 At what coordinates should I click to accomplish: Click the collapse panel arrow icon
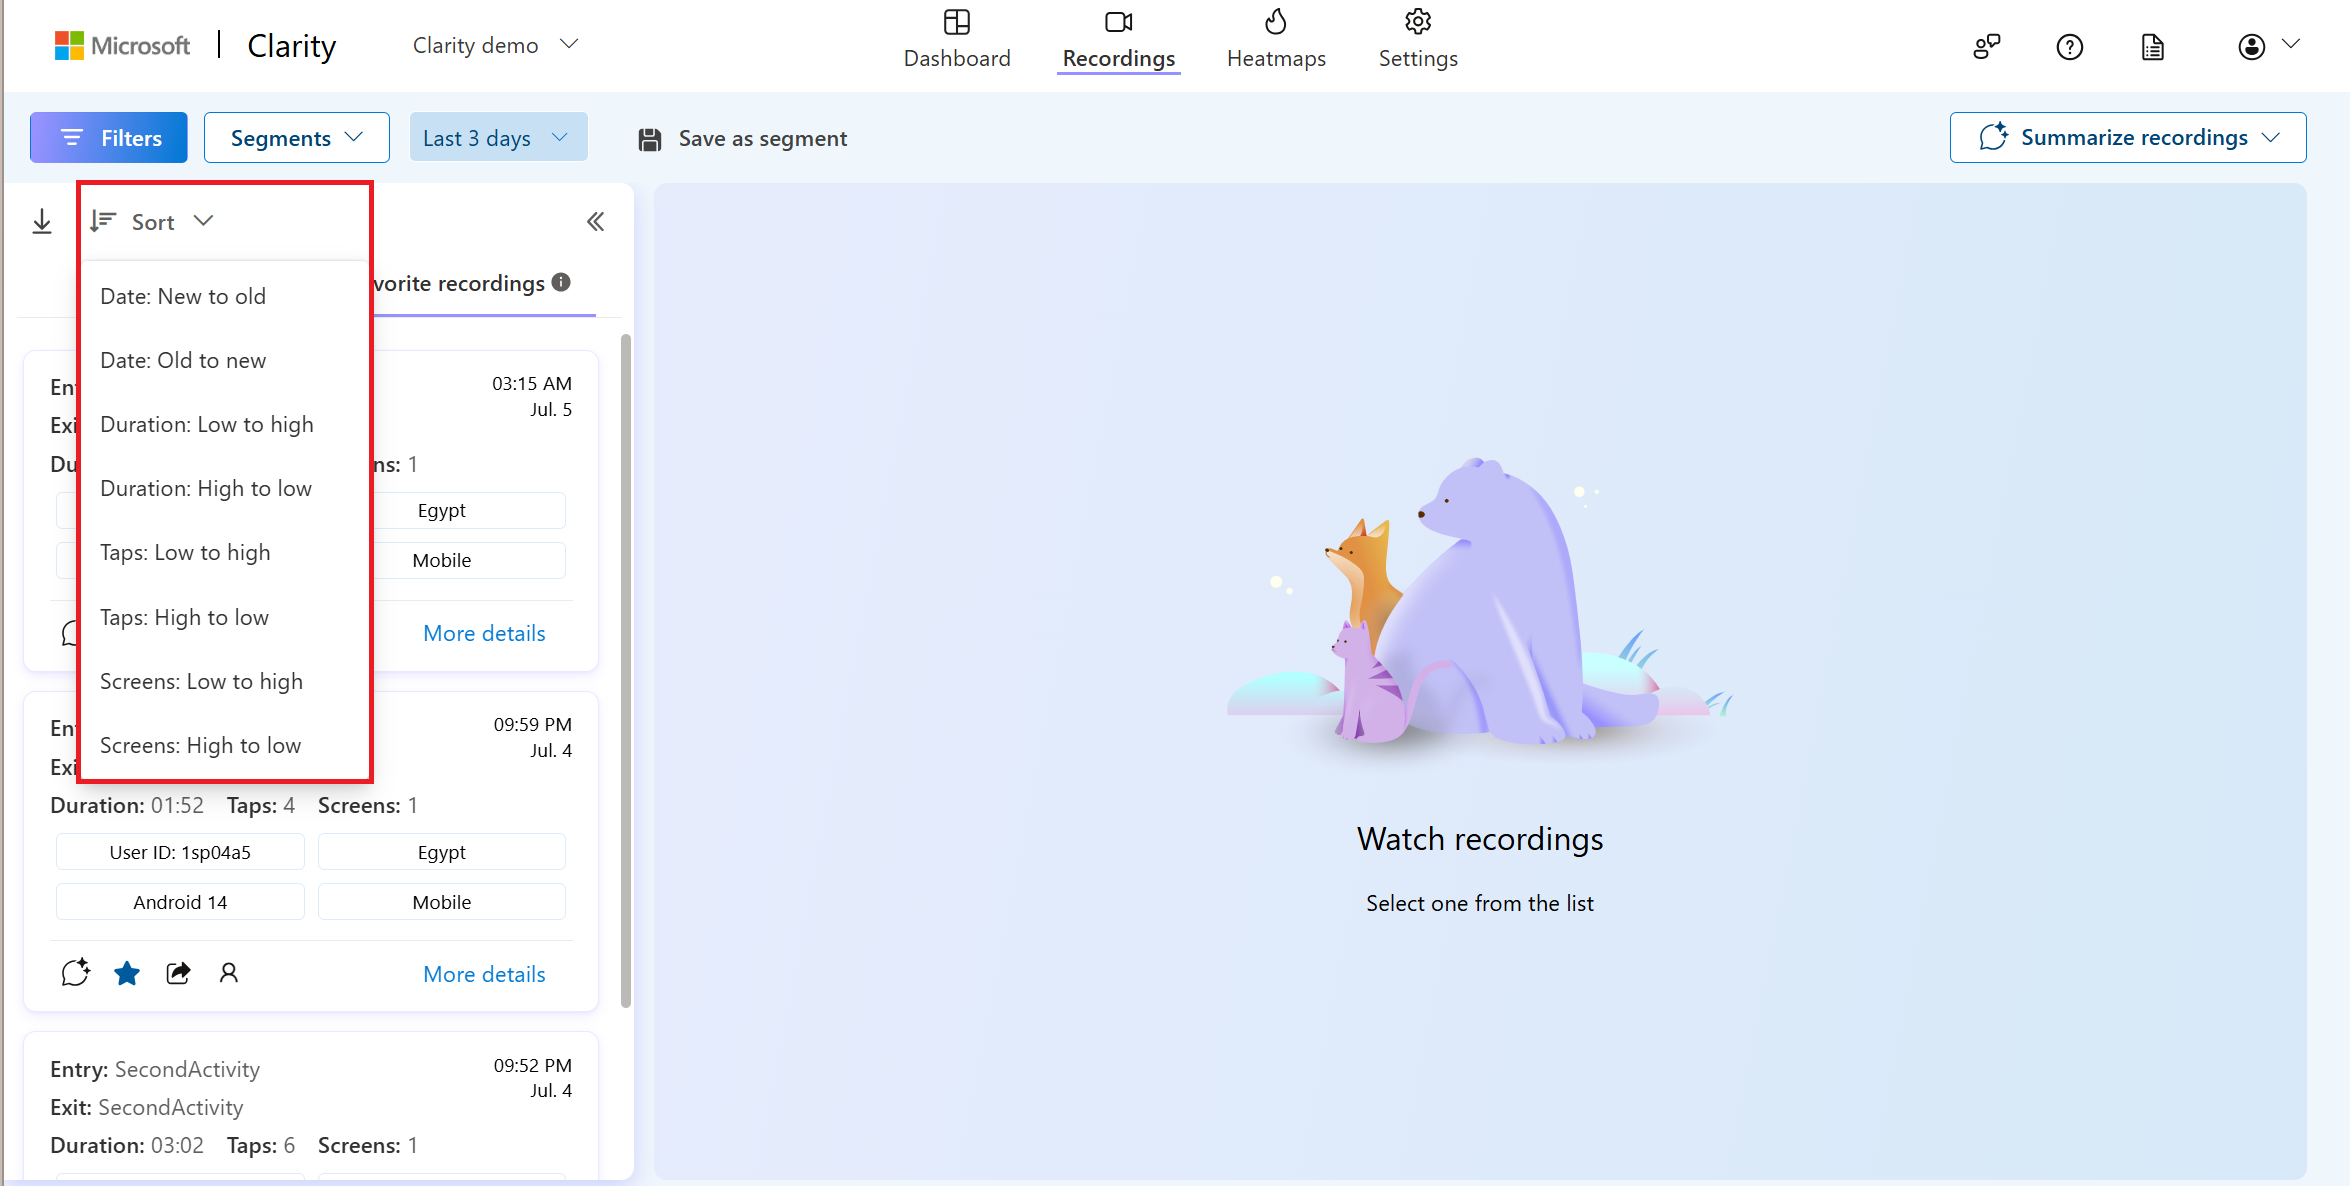tap(596, 222)
